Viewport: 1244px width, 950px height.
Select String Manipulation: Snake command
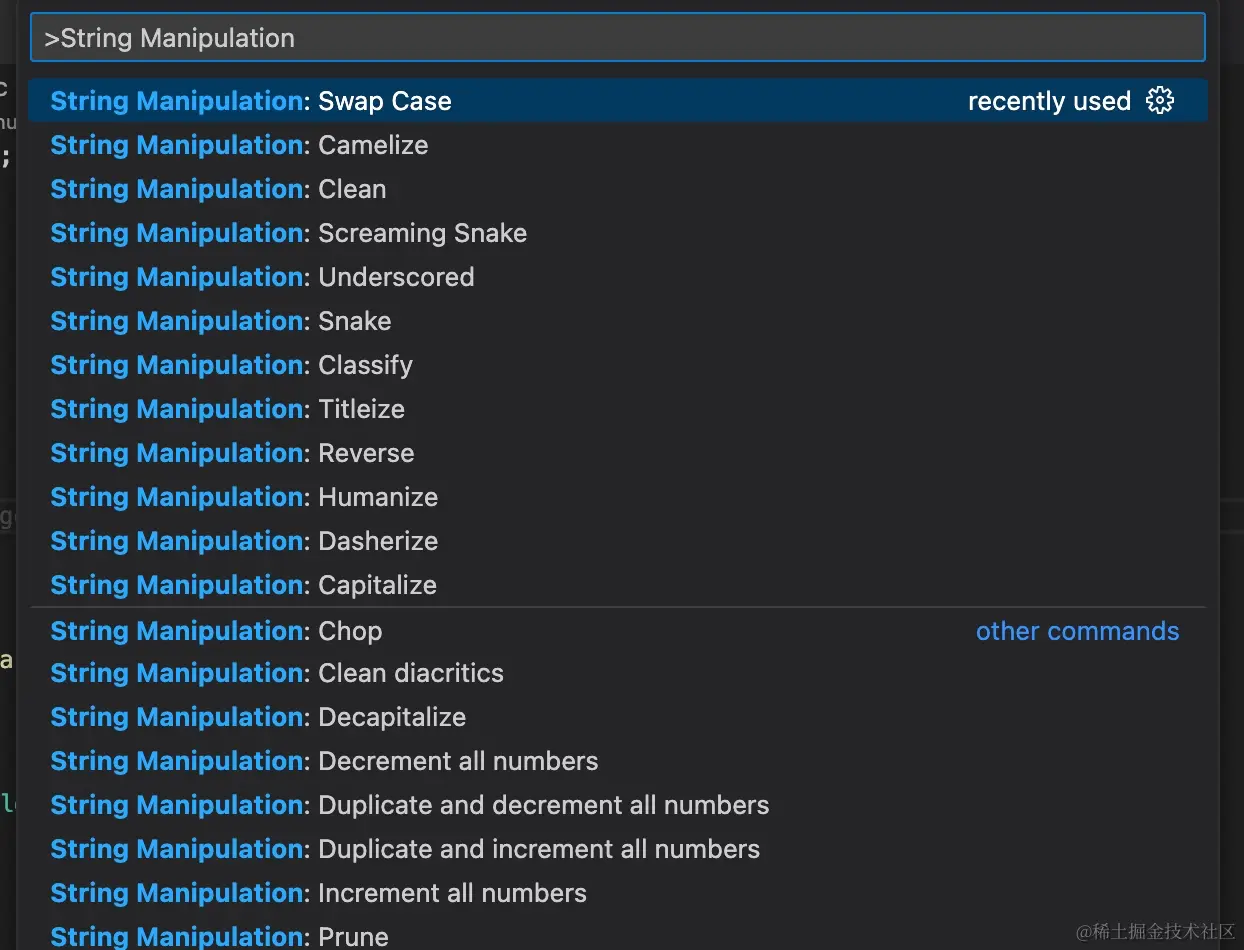(x=618, y=321)
